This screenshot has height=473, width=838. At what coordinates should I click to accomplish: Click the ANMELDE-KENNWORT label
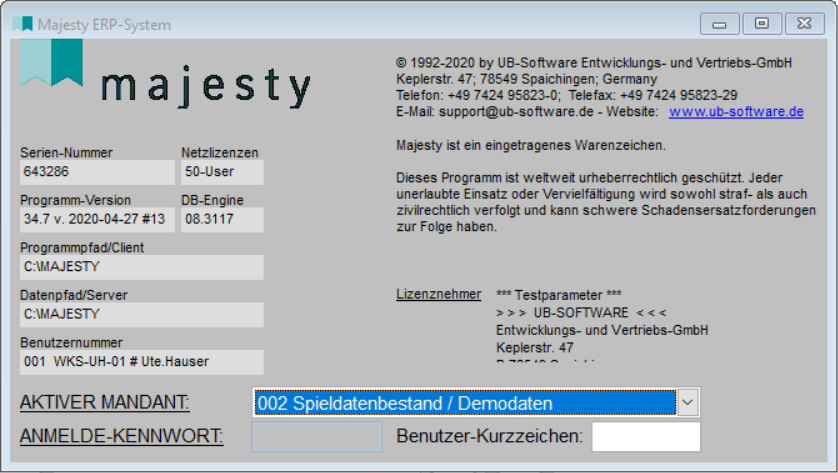(121, 437)
